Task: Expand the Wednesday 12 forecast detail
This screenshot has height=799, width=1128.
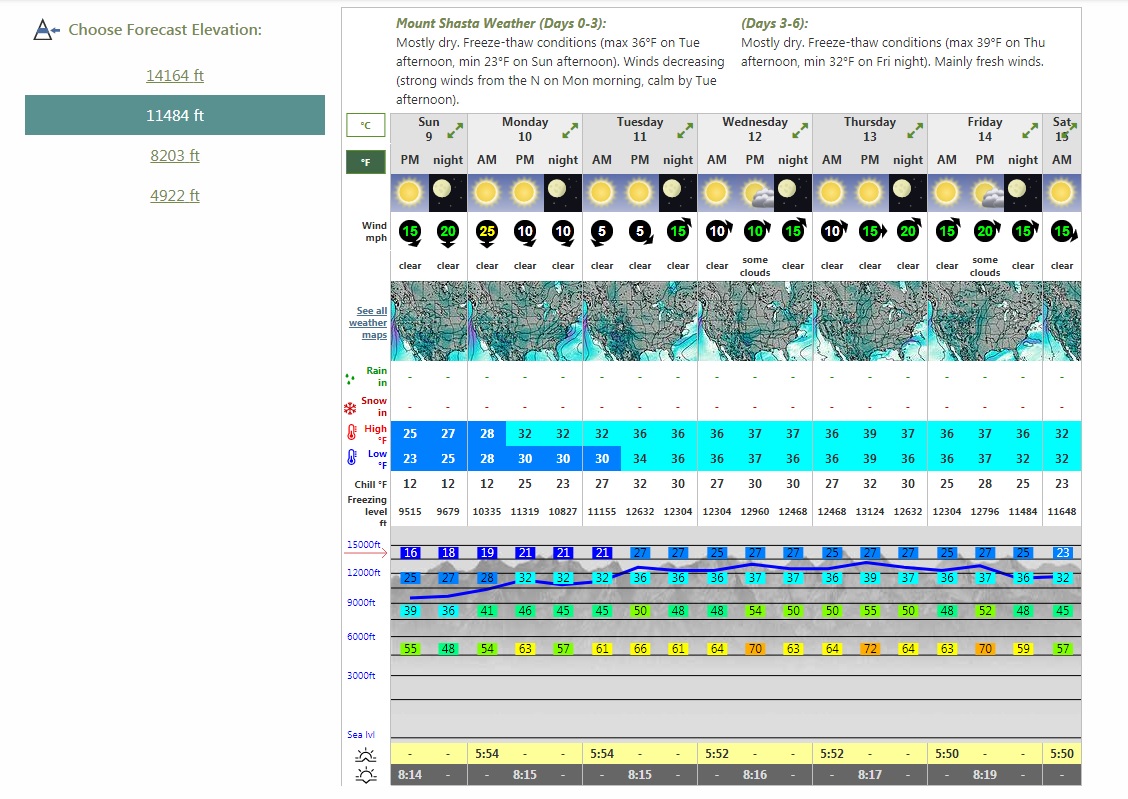Action: click(800, 131)
